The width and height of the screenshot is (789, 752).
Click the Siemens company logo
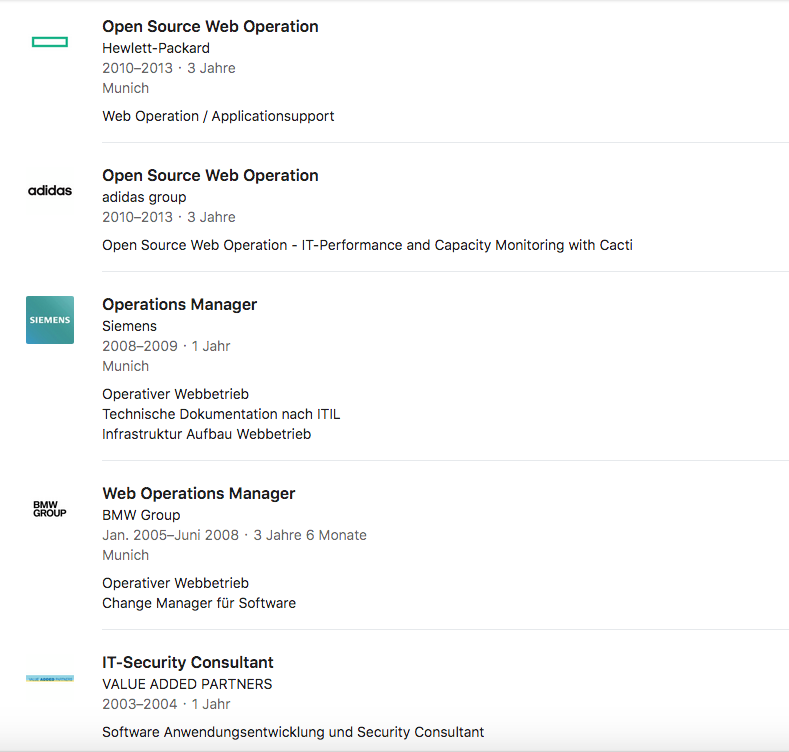click(50, 320)
